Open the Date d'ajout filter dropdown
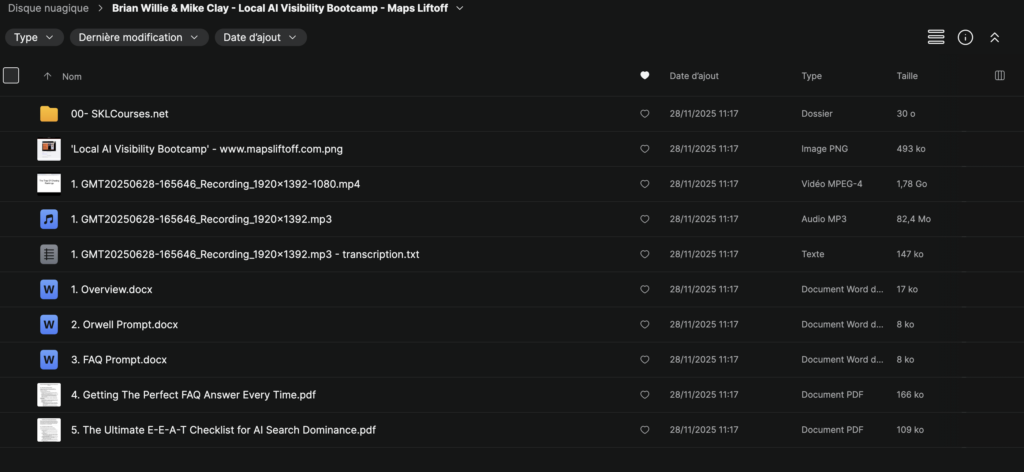 [x=260, y=37]
